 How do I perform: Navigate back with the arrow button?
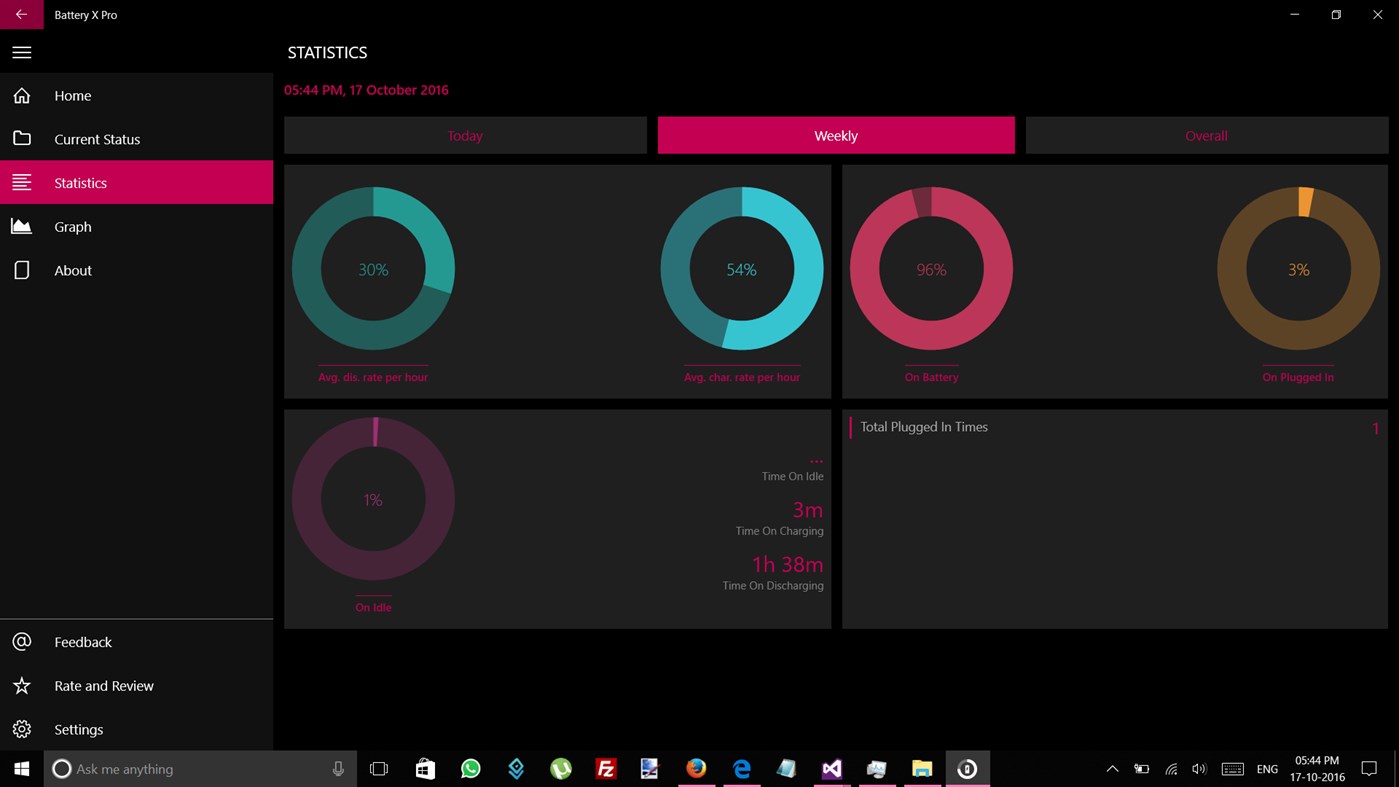pos(22,14)
